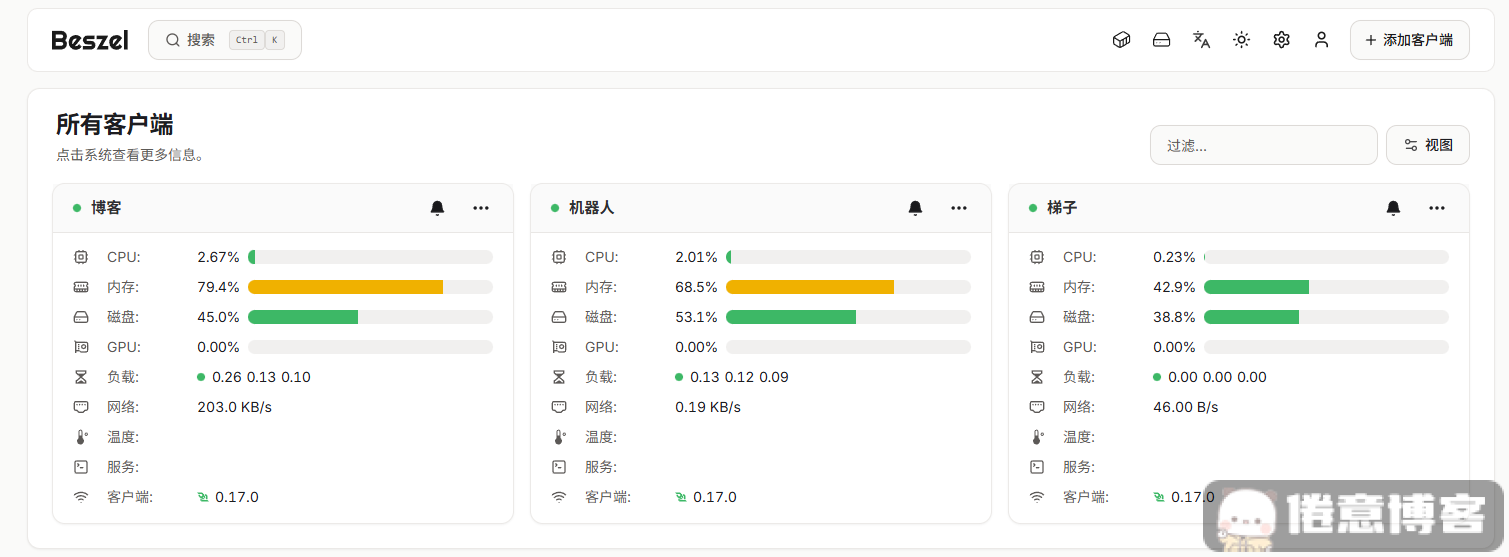
Task: Click the alert bell on 机器人 card
Action: [915, 208]
